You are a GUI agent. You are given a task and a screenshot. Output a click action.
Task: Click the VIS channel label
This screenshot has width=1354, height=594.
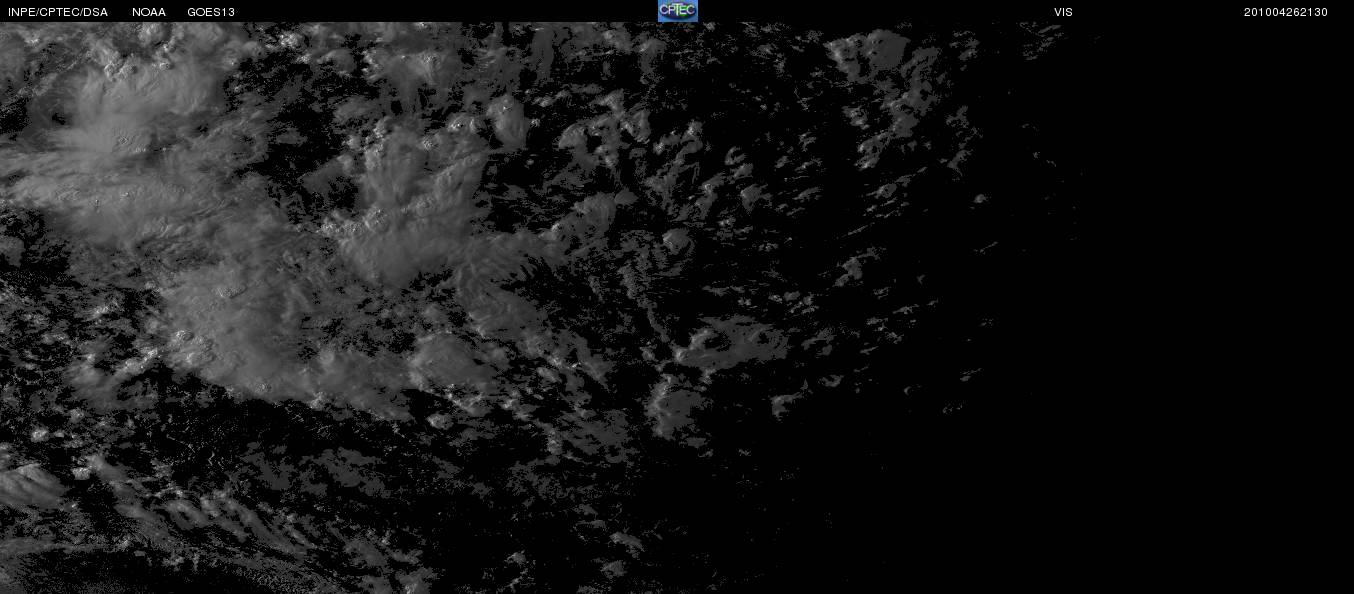1063,12
